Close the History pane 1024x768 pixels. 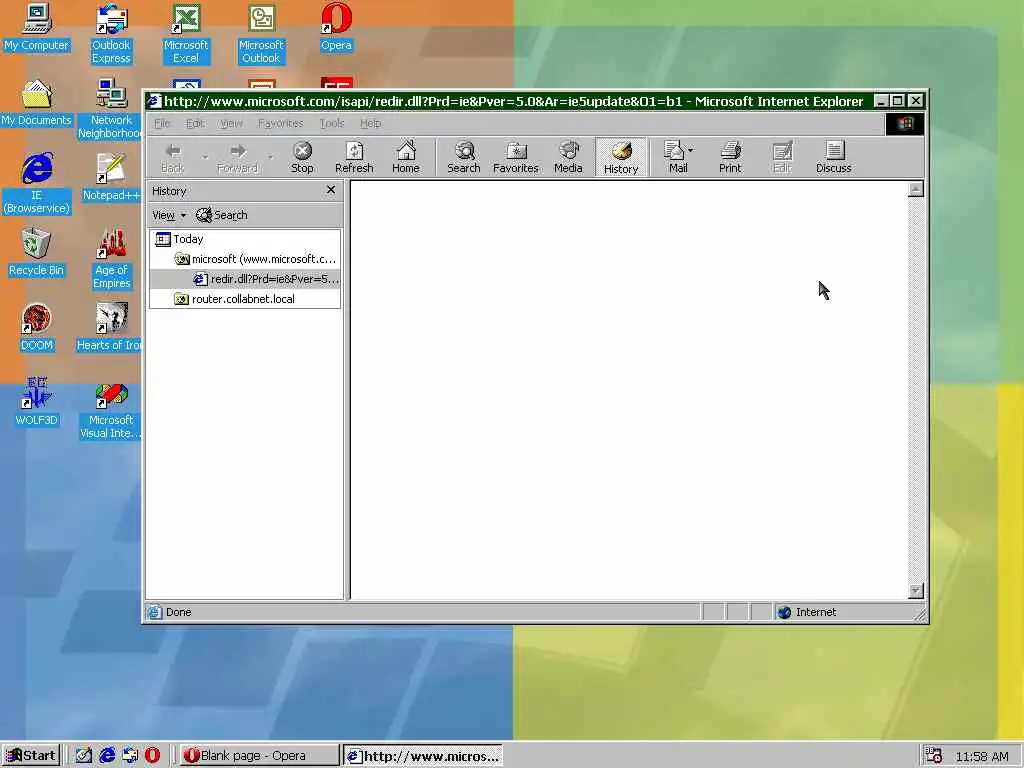click(330, 190)
